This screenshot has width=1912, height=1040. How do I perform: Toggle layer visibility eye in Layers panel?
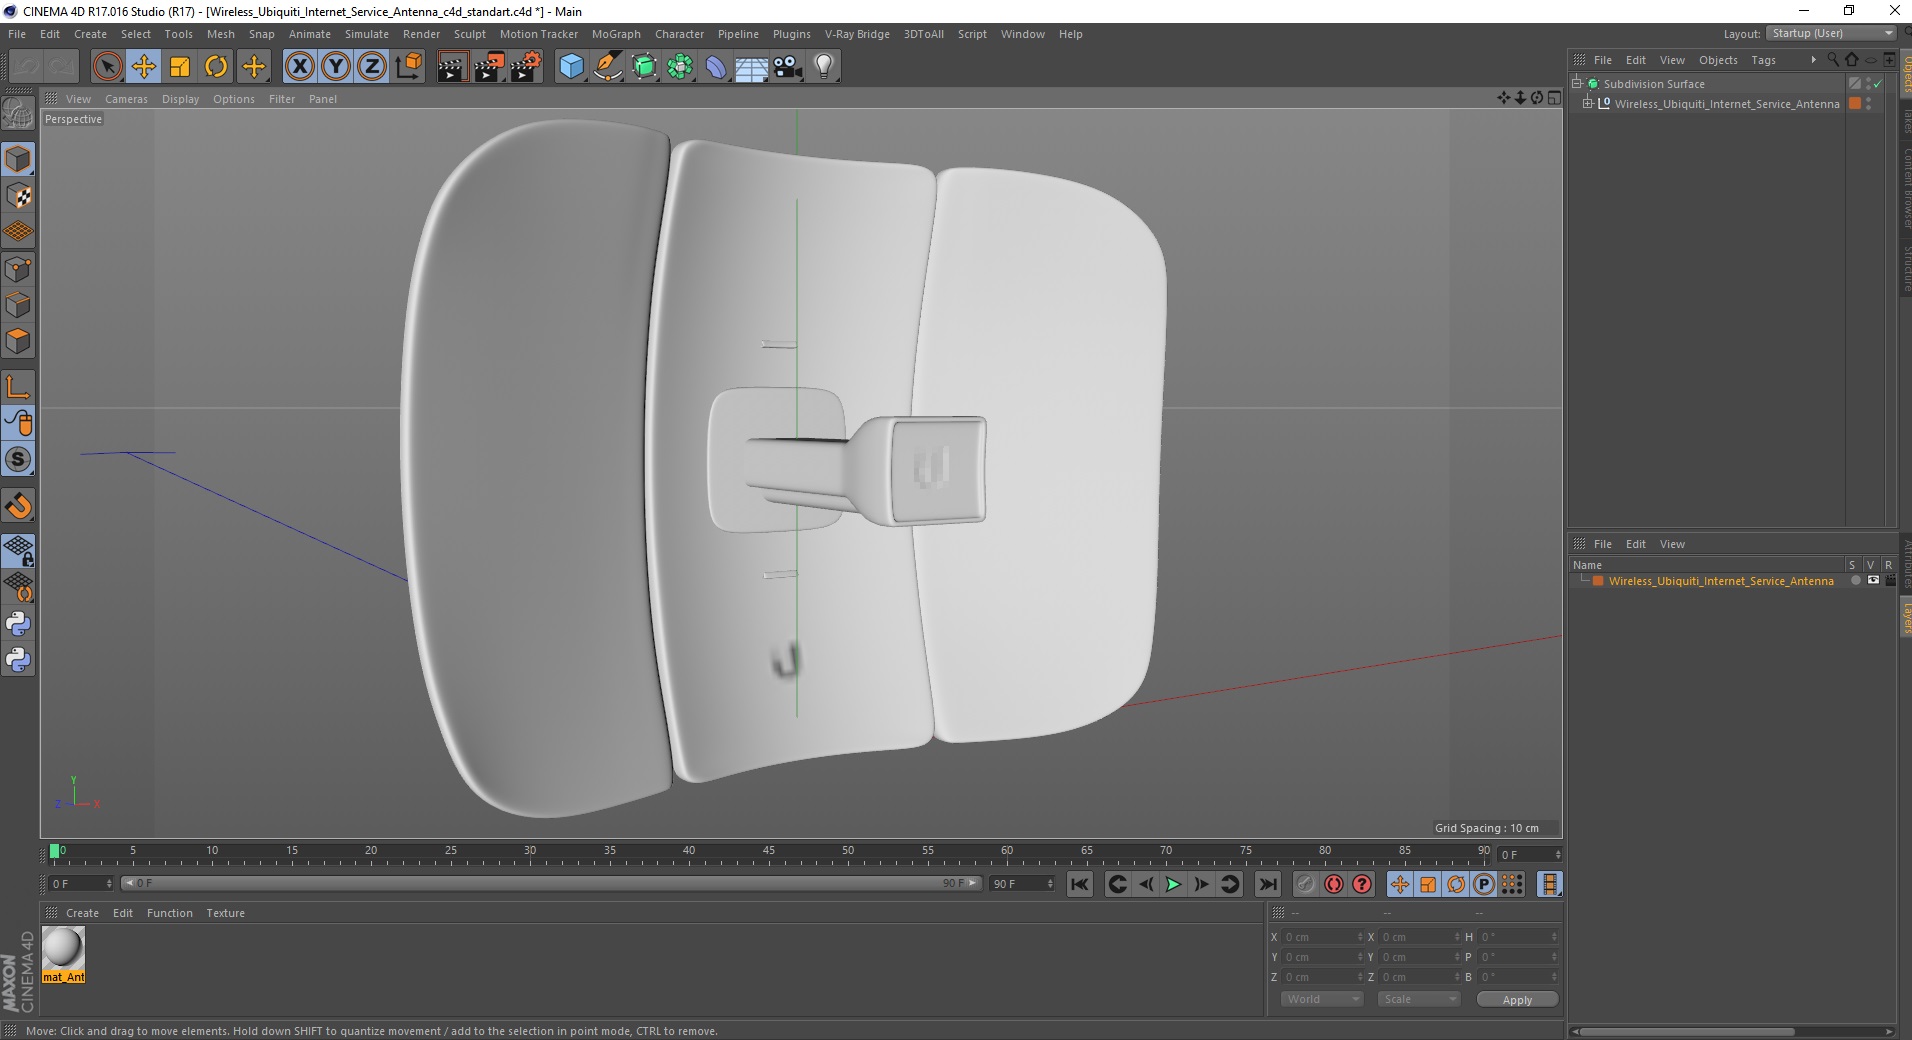point(1873,580)
